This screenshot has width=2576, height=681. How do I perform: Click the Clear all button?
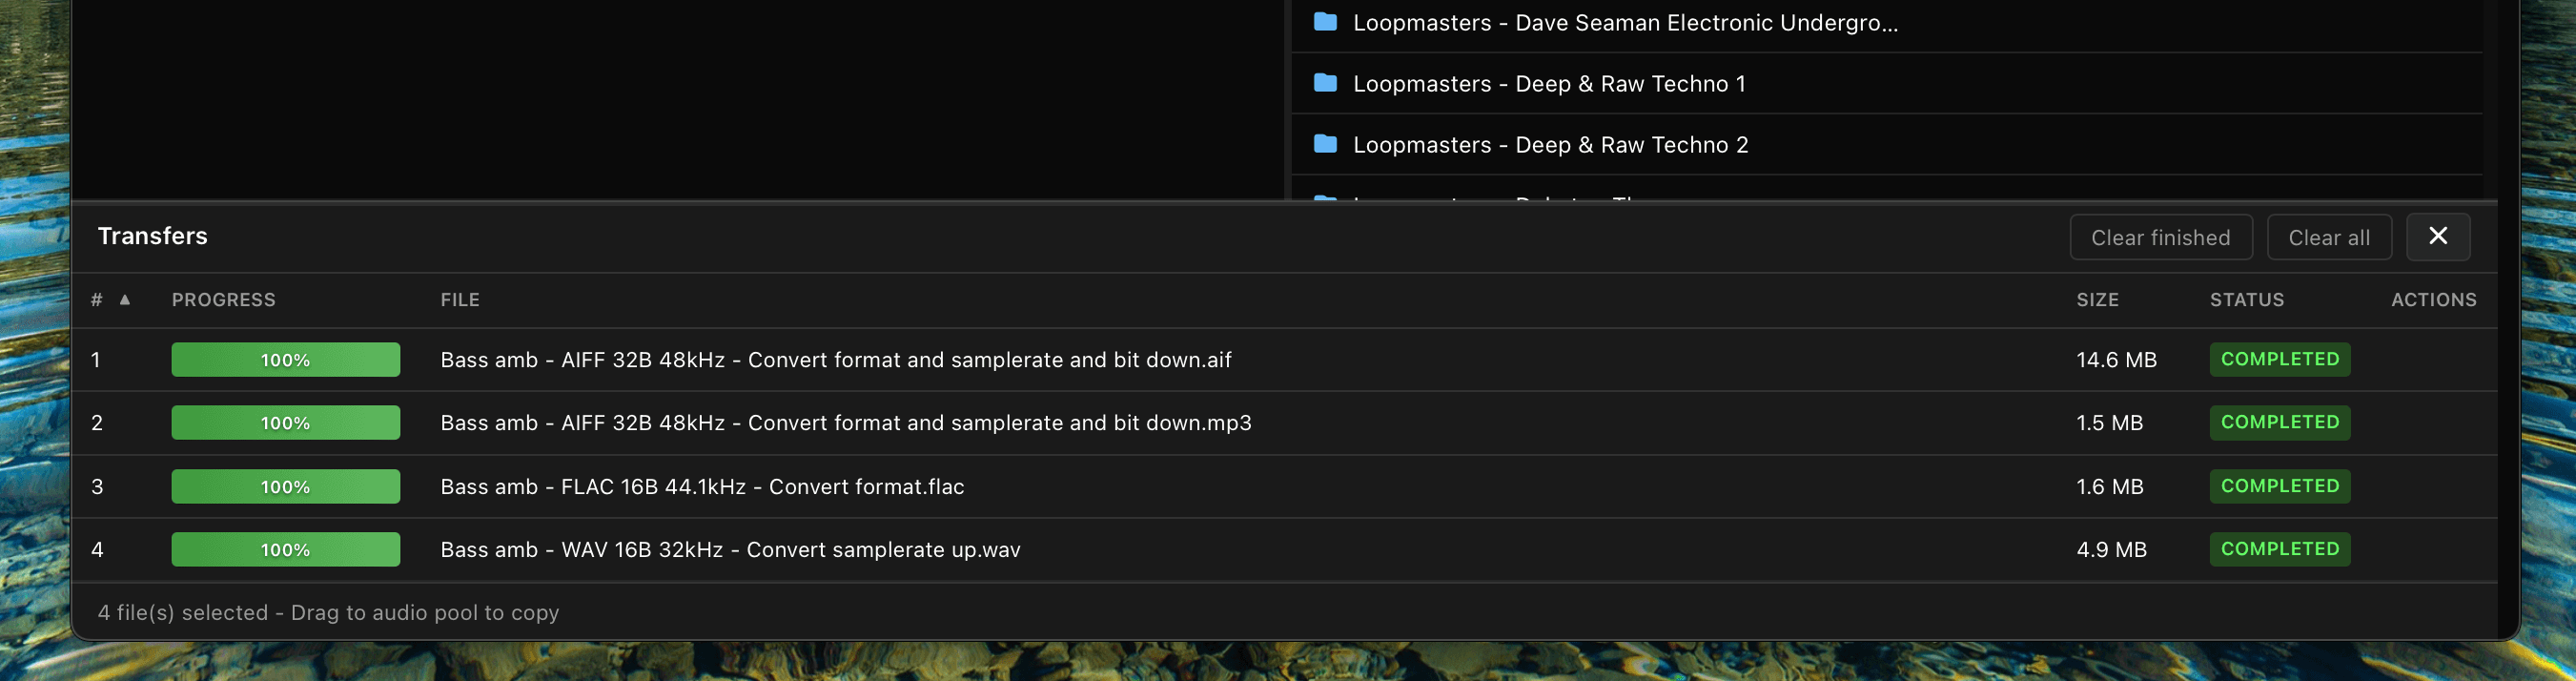2329,237
